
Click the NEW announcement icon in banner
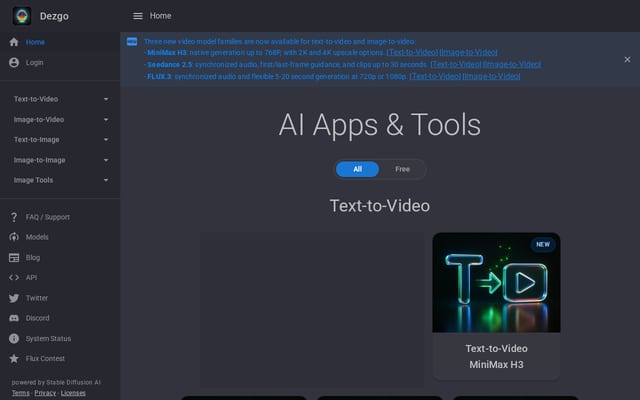132,42
